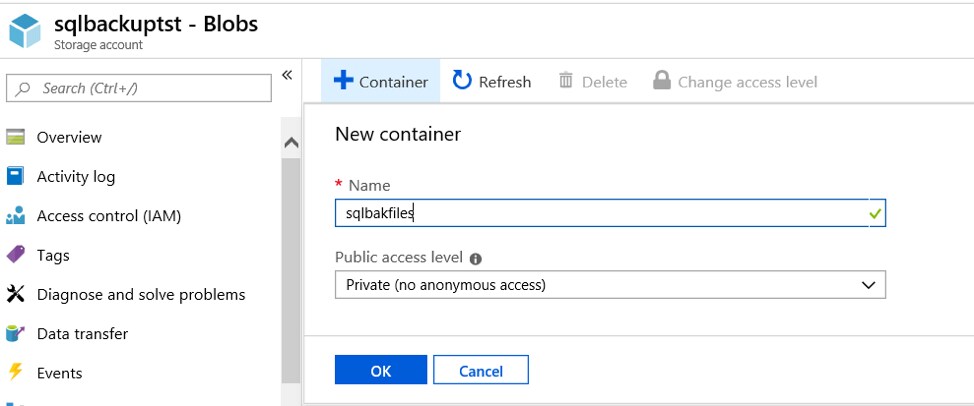The width and height of the screenshot is (974, 406).
Task: Open Data transfer via its bucket icon
Action: tap(15, 334)
